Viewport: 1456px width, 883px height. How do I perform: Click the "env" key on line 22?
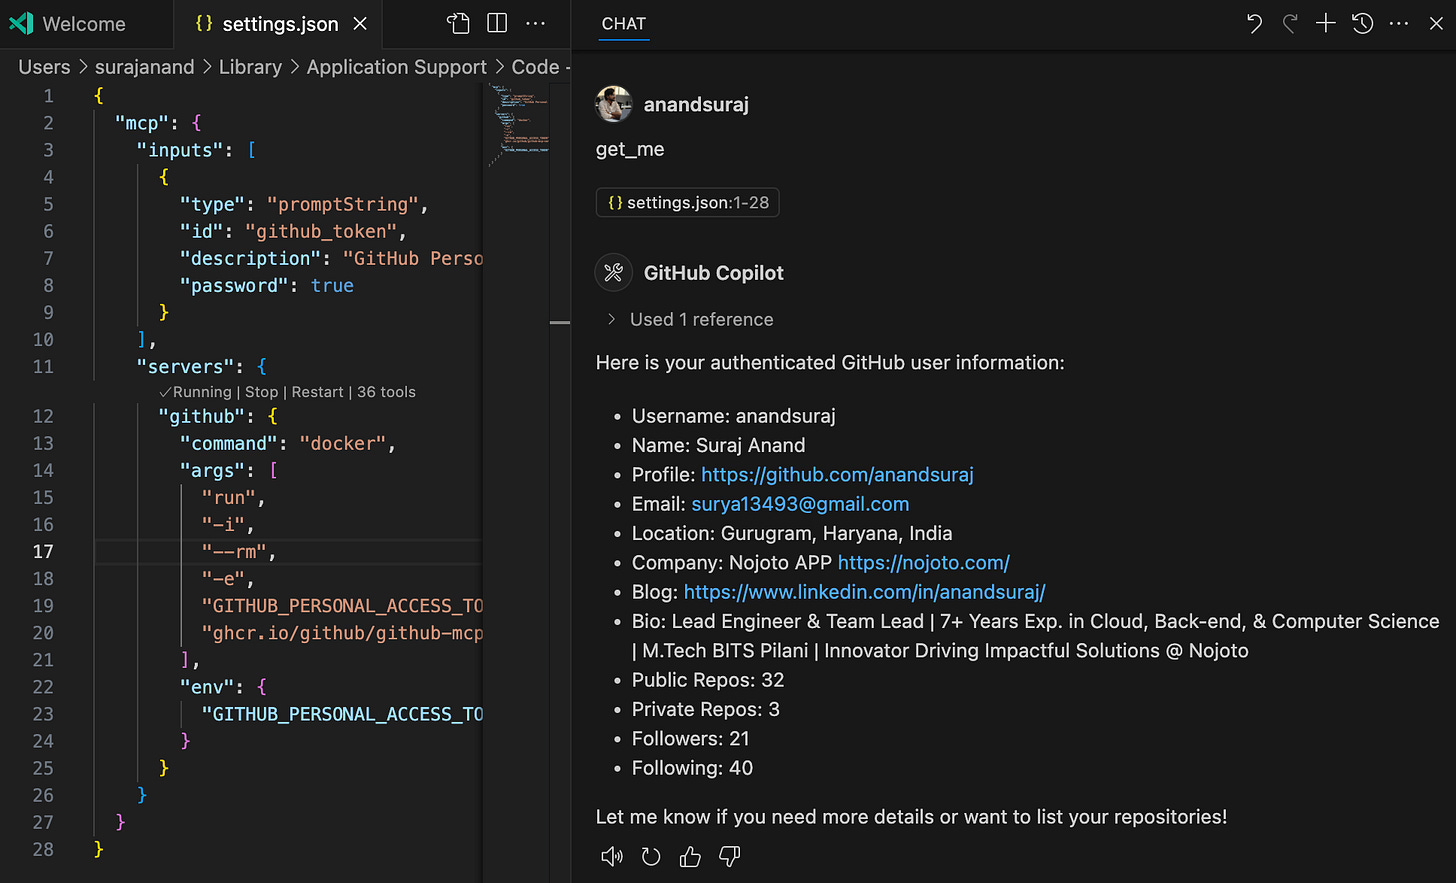pos(207,686)
